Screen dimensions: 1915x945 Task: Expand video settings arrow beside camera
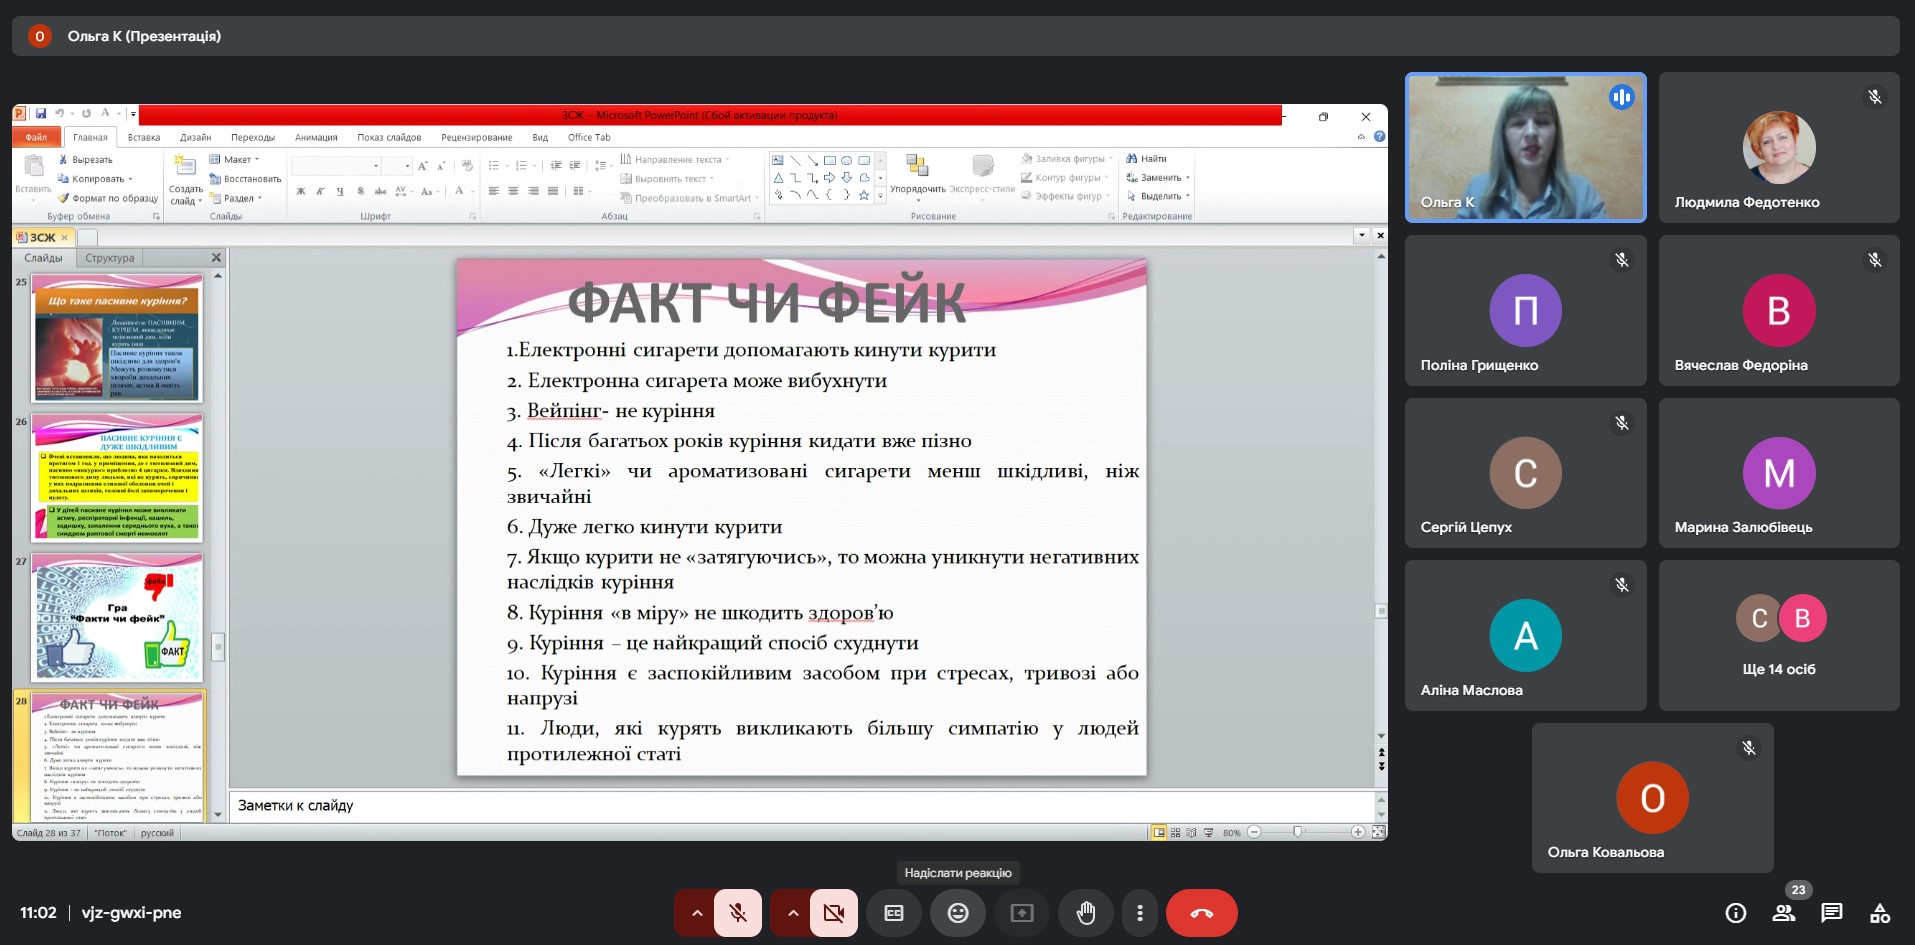pyautogui.click(x=793, y=913)
